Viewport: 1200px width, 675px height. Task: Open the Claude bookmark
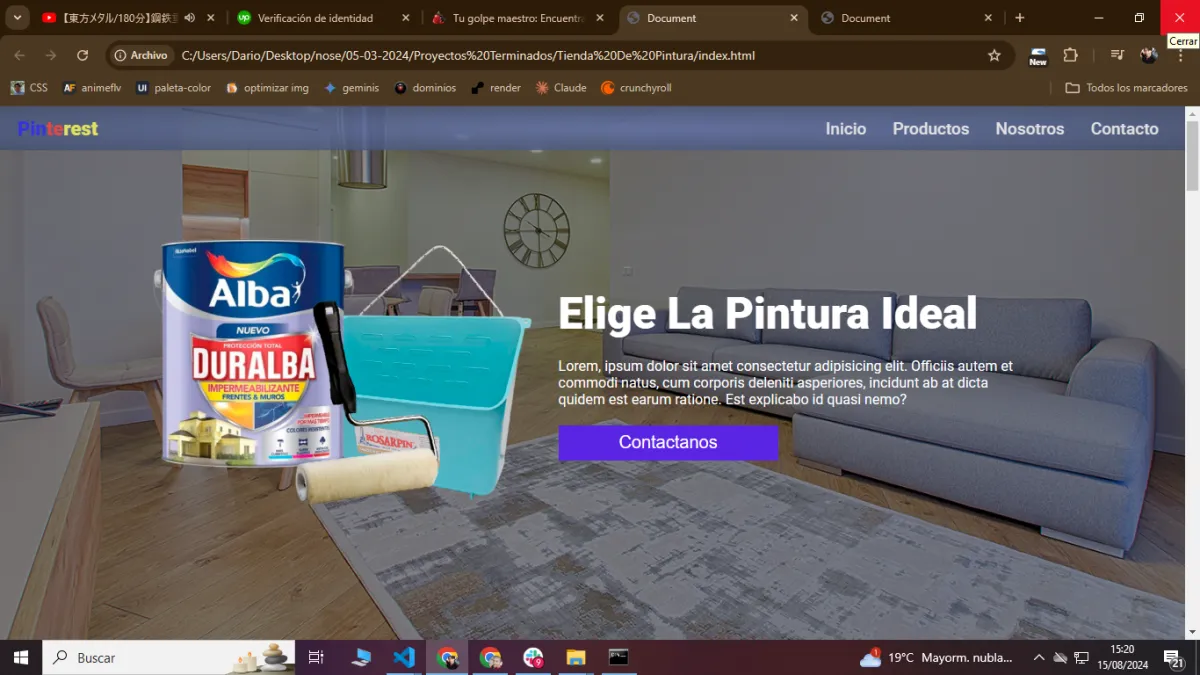click(561, 88)
